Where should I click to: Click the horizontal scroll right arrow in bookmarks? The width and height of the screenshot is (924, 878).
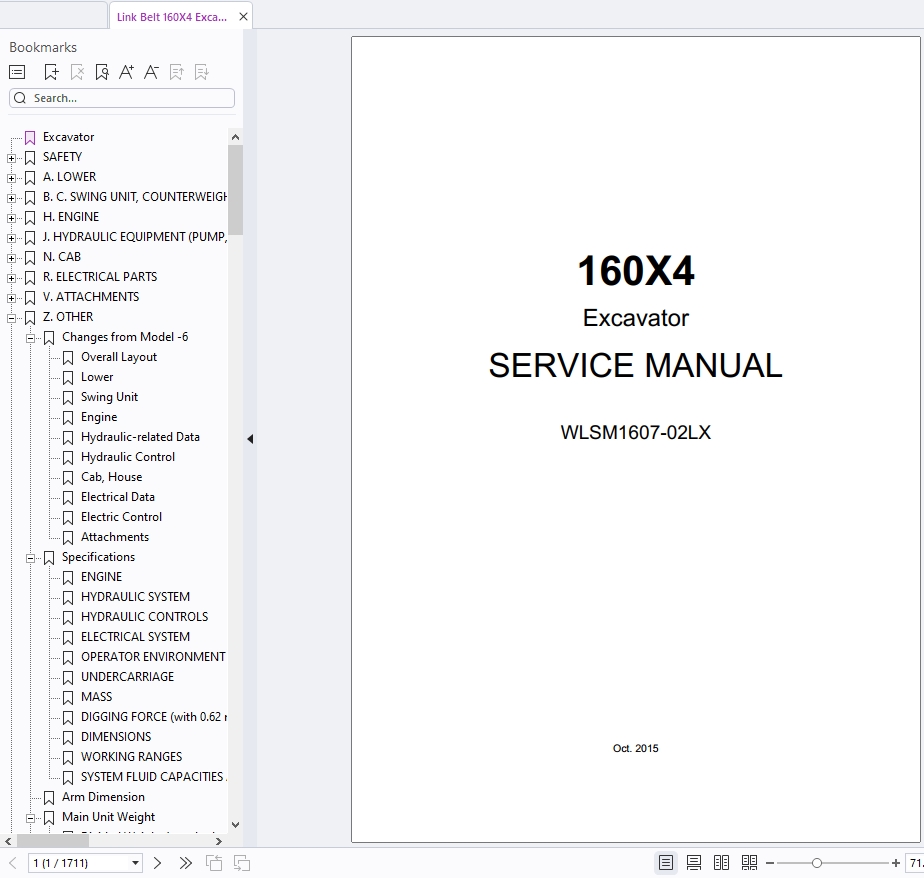(219, 841)
